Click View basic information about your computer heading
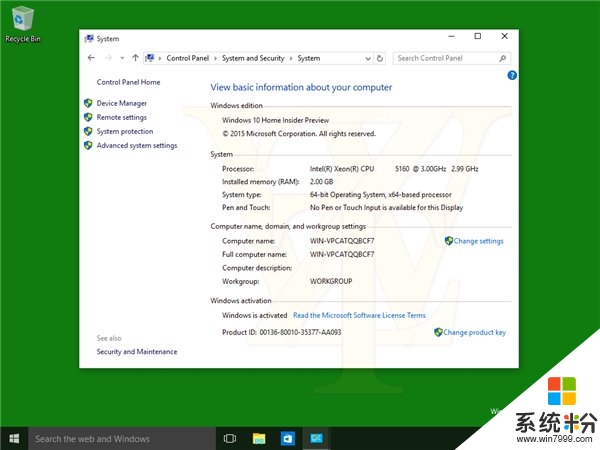Image resolution: width=600 pixels, height=450 pixels. point(301,87)
